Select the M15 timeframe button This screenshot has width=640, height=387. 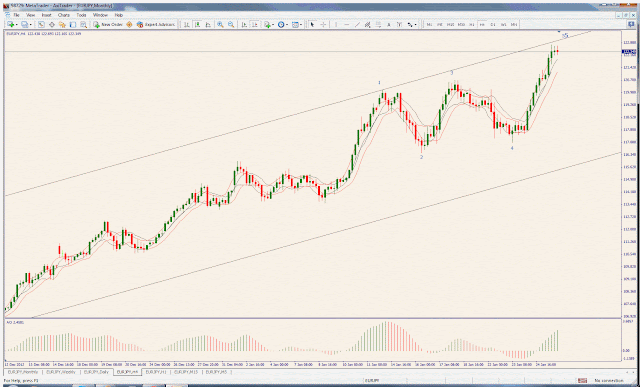point(451,24)
